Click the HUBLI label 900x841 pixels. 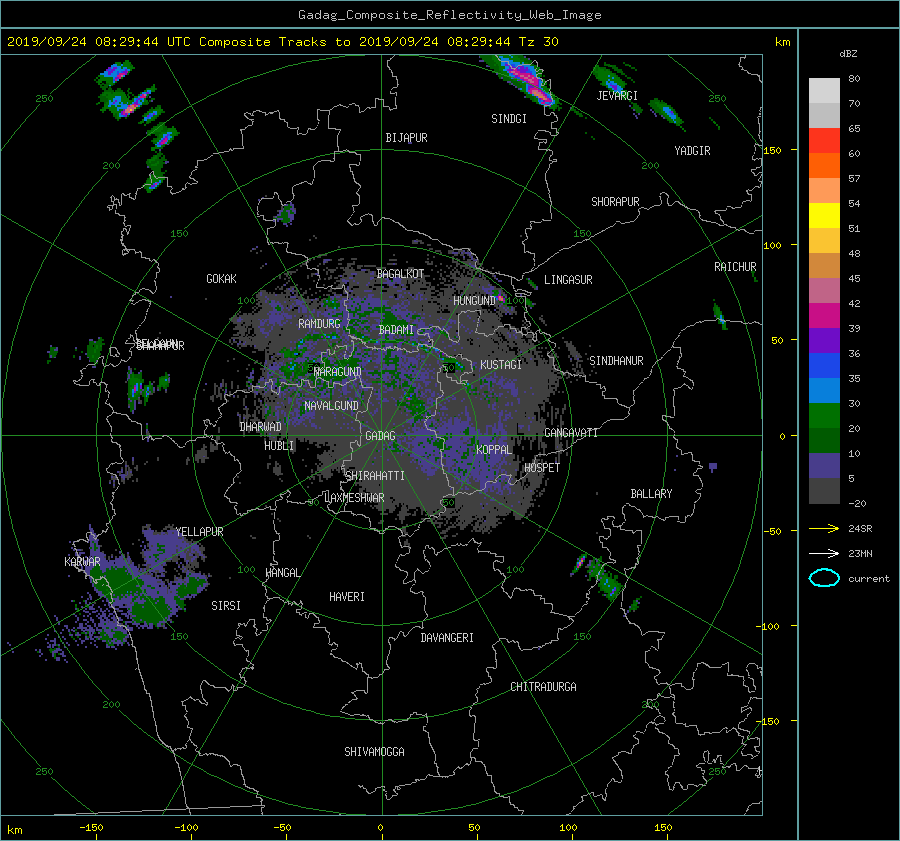pyautogui.click(x=279, y=446)
